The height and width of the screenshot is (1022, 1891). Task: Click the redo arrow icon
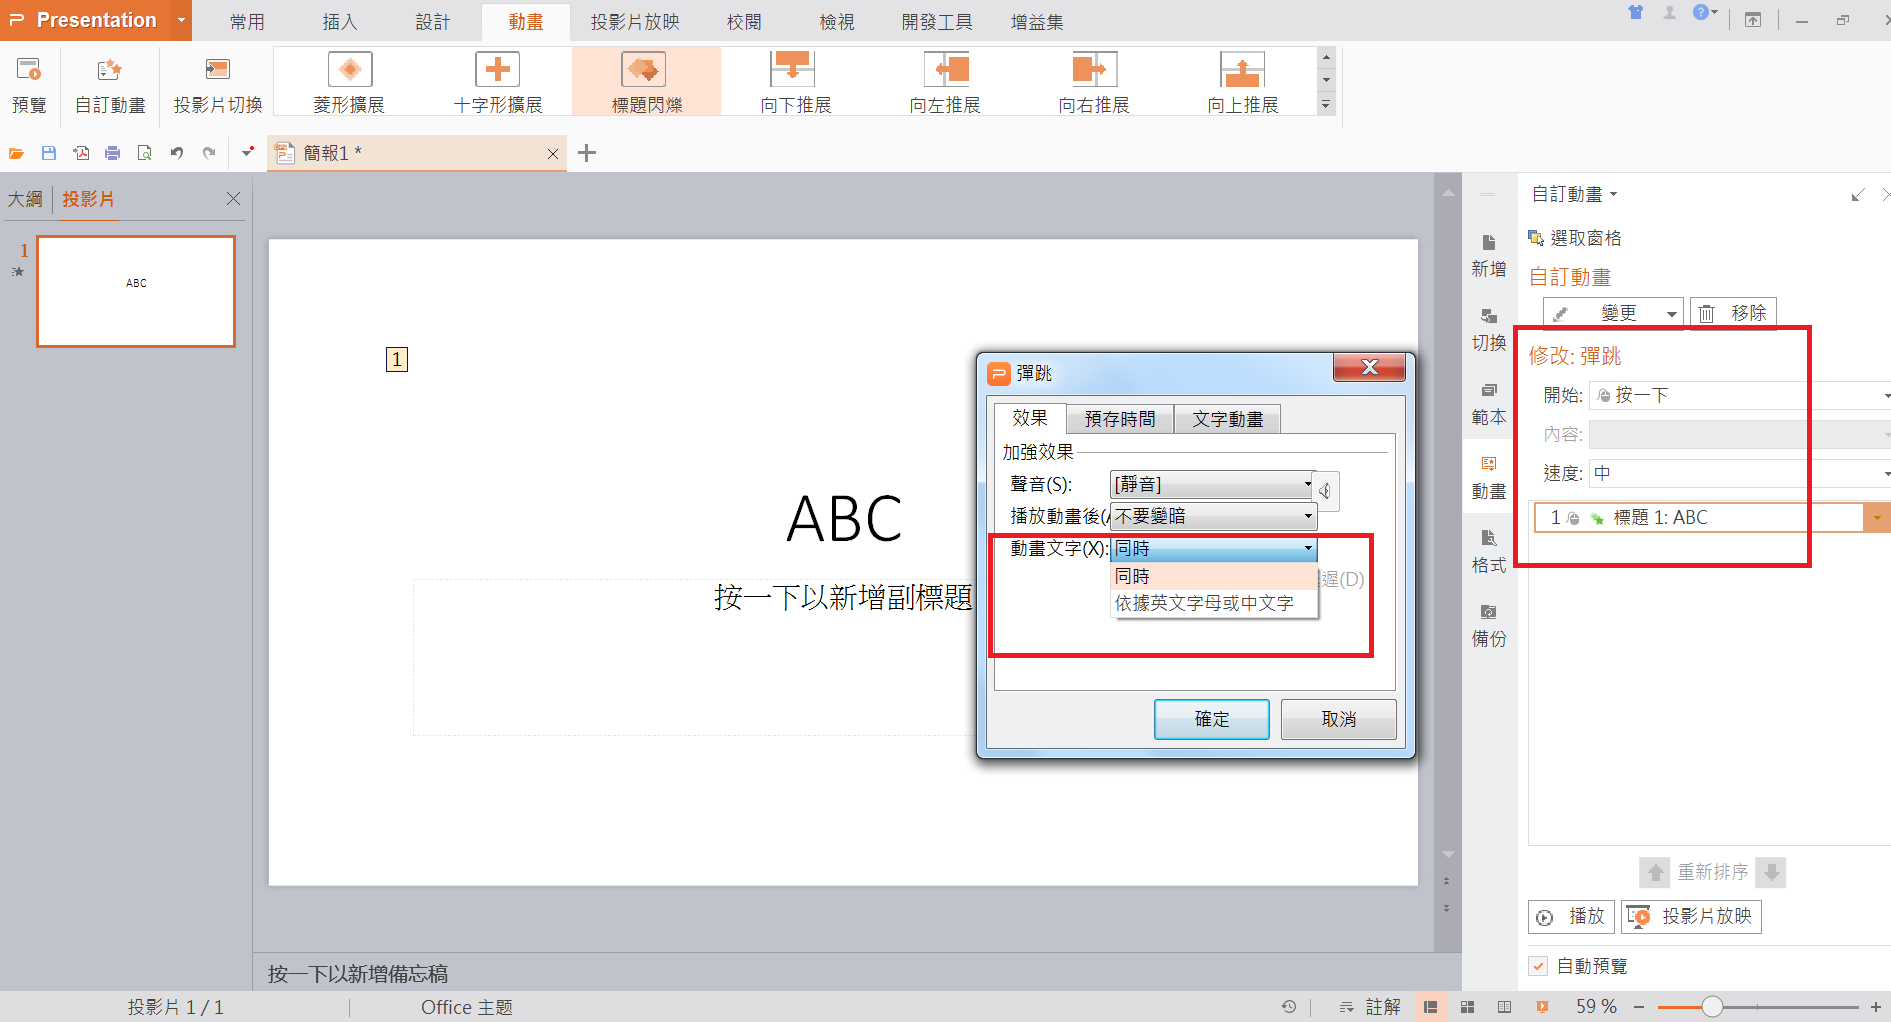(209, 153)
